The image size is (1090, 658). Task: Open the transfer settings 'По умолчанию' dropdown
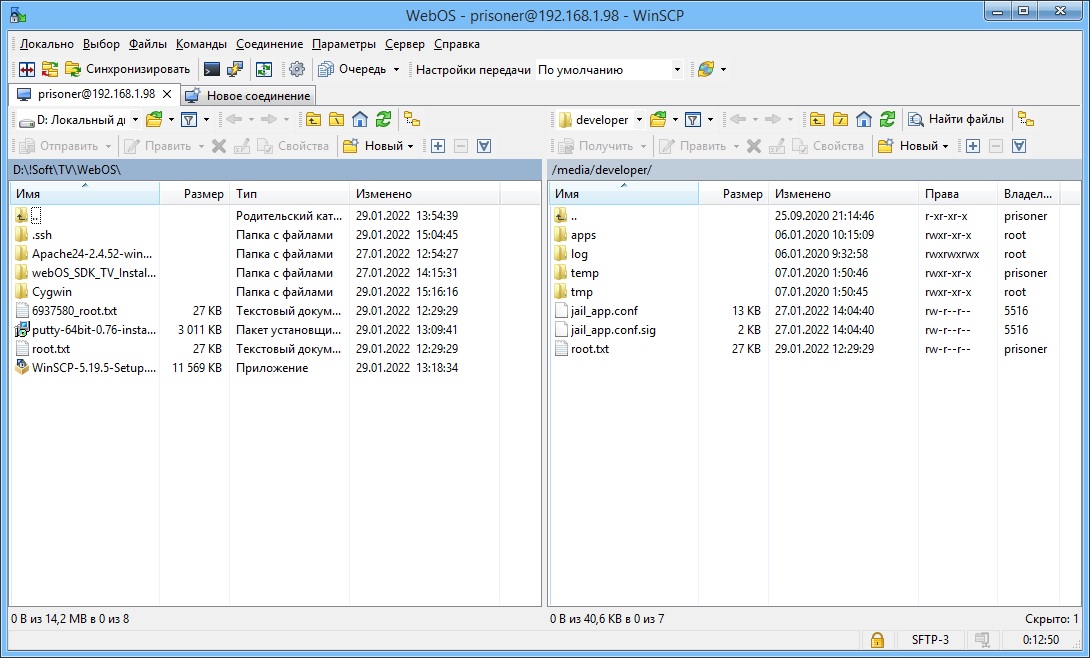click(677, 70)
